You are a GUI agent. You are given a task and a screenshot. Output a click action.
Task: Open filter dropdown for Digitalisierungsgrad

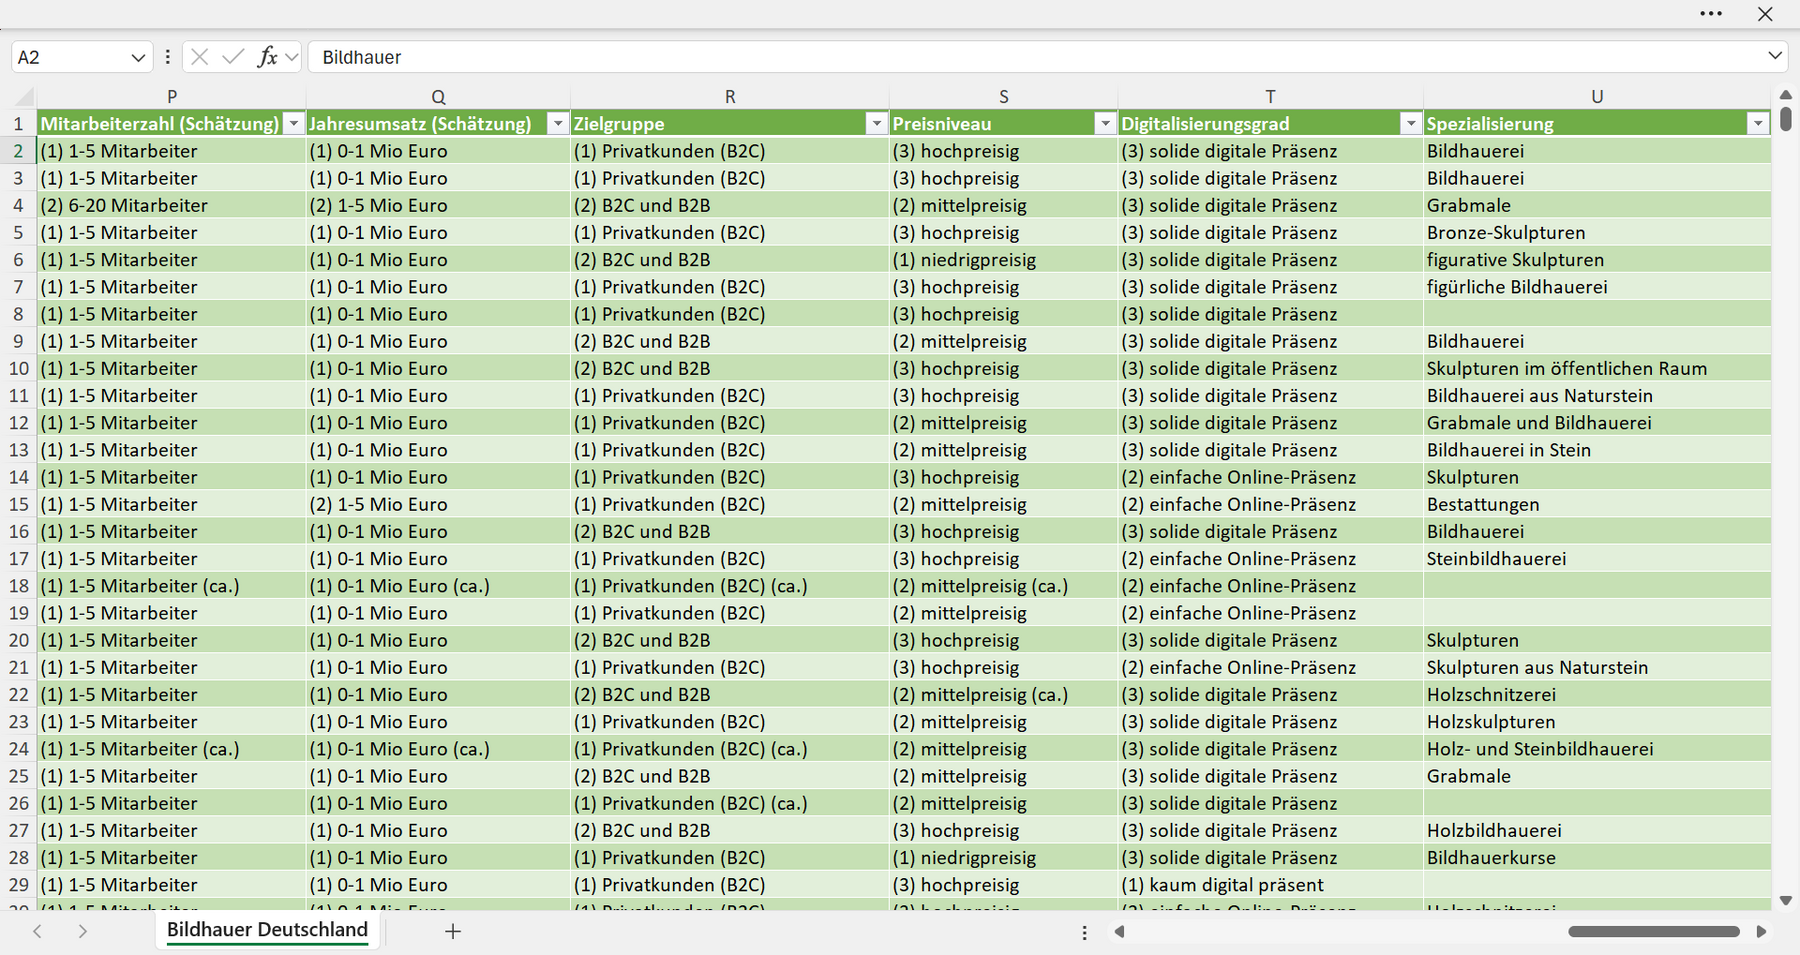pyautogui.click(x=1410, y=124)
